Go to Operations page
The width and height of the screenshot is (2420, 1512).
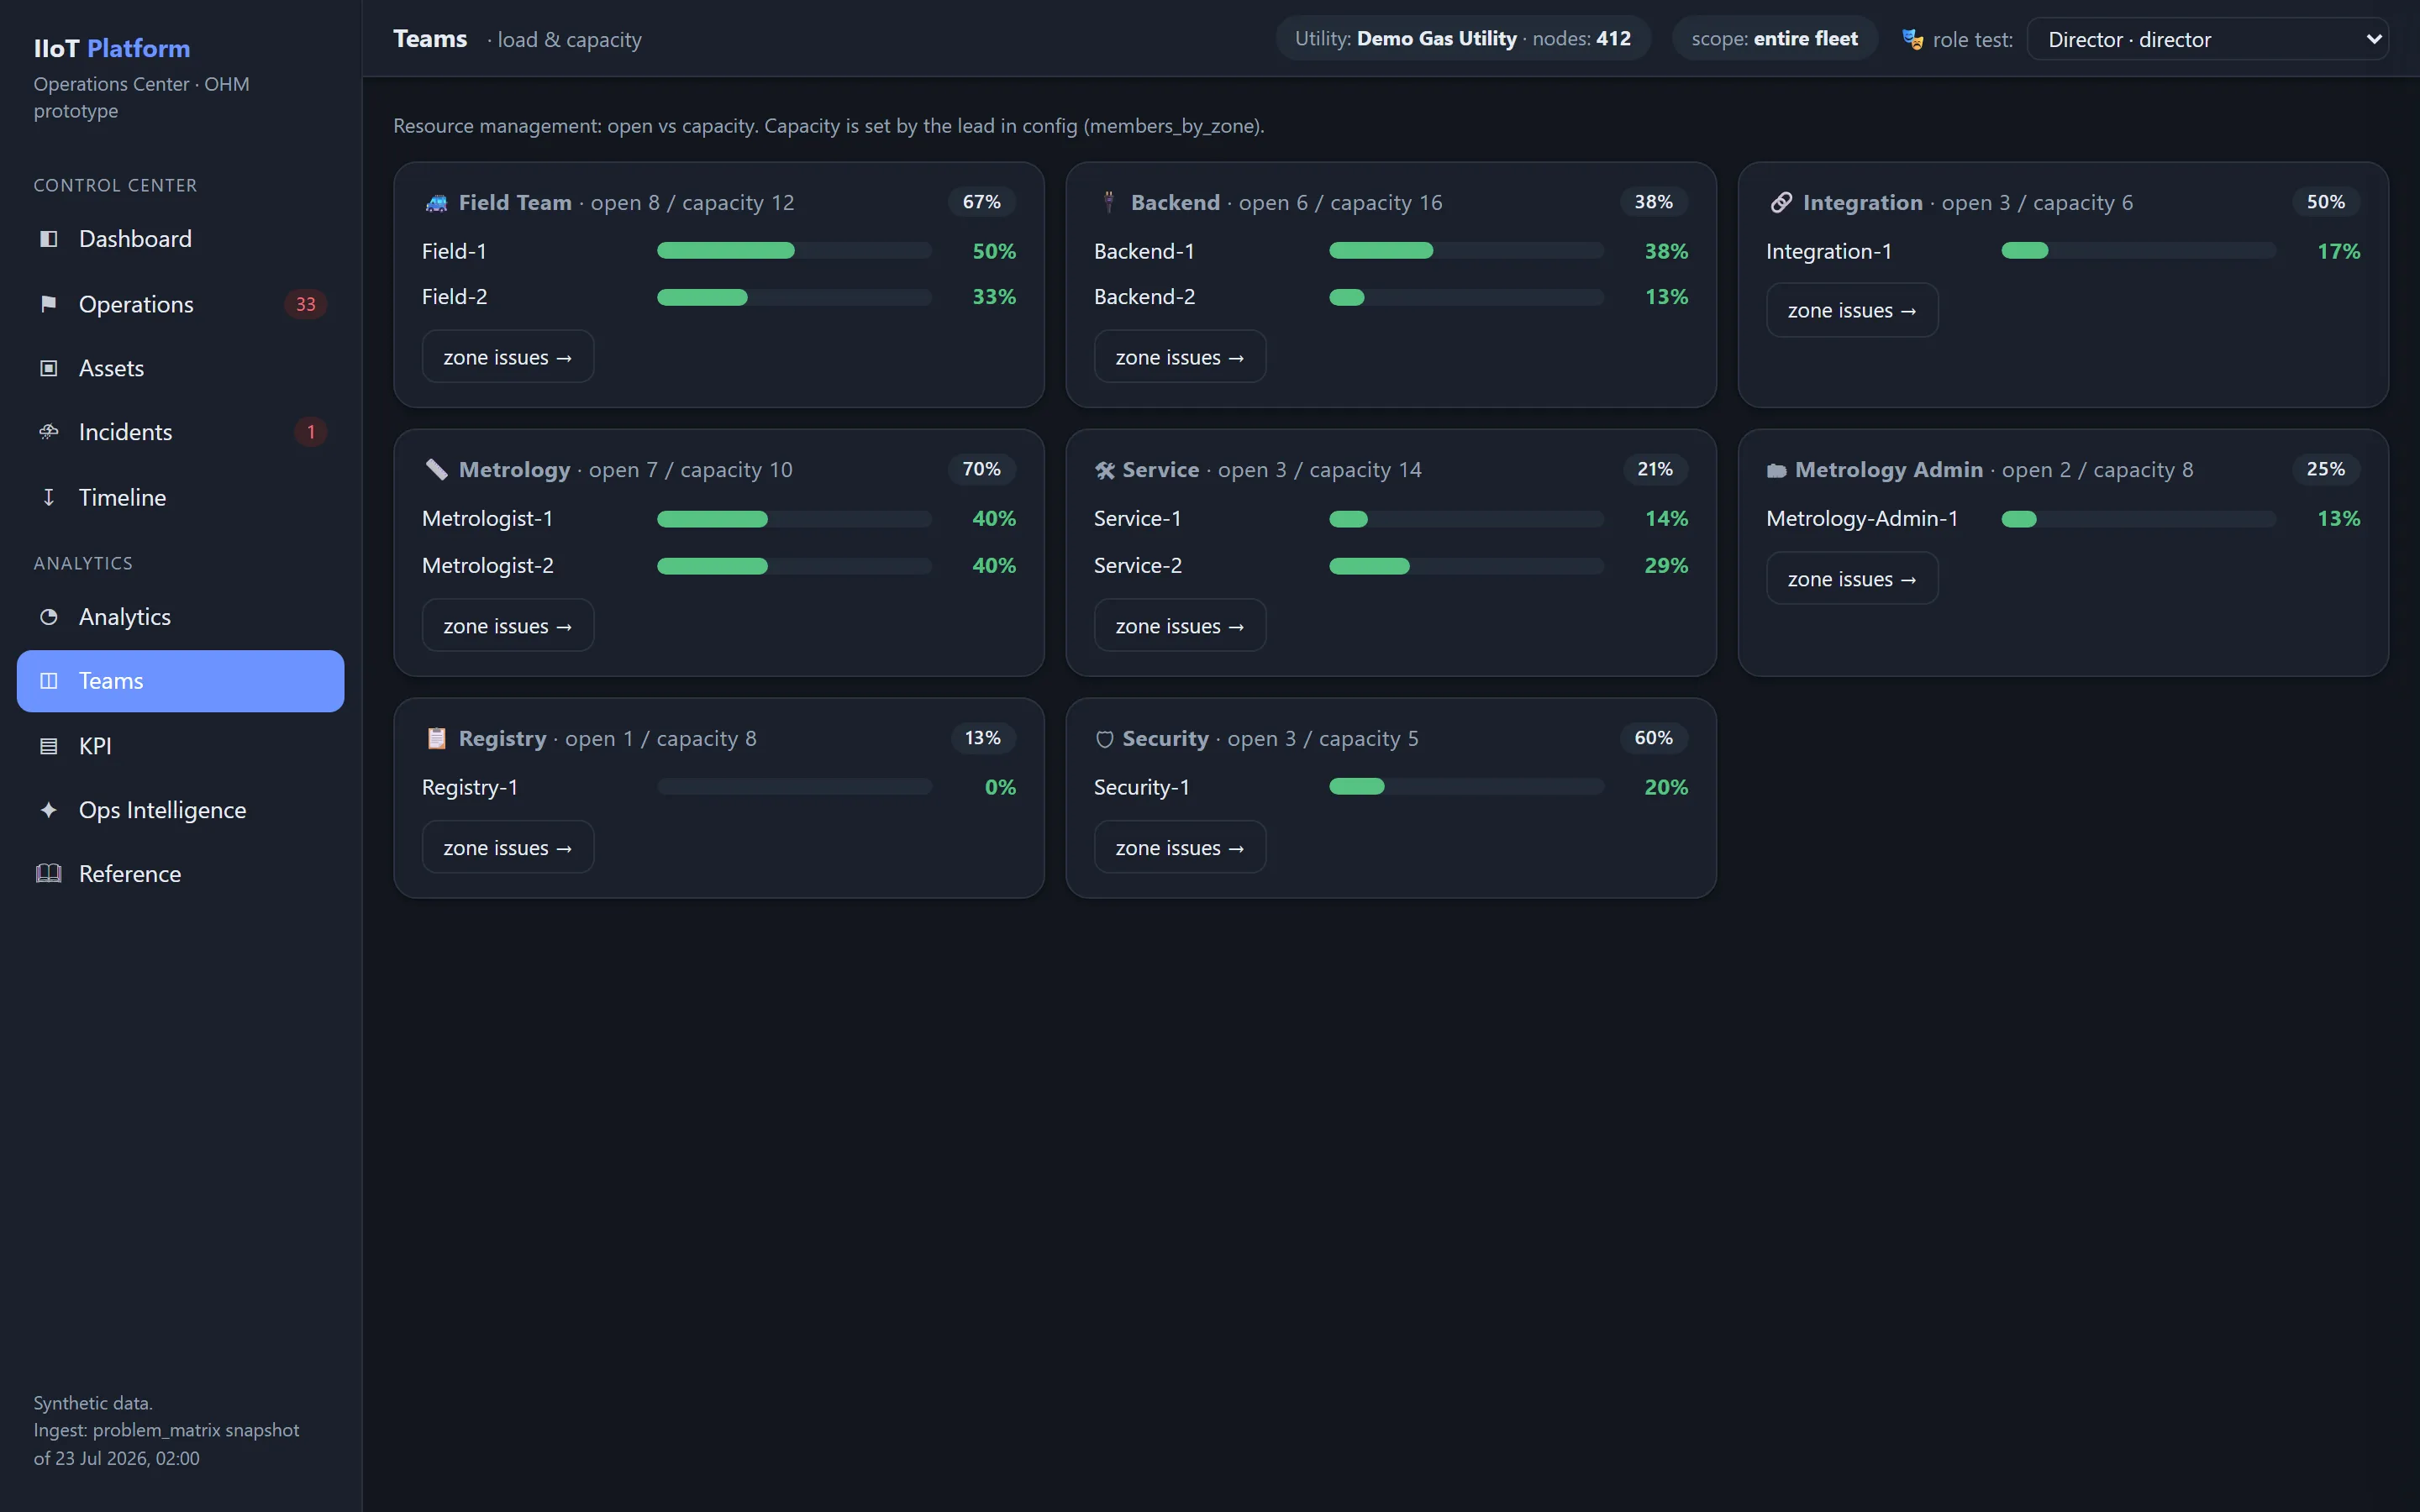point(181,304)
